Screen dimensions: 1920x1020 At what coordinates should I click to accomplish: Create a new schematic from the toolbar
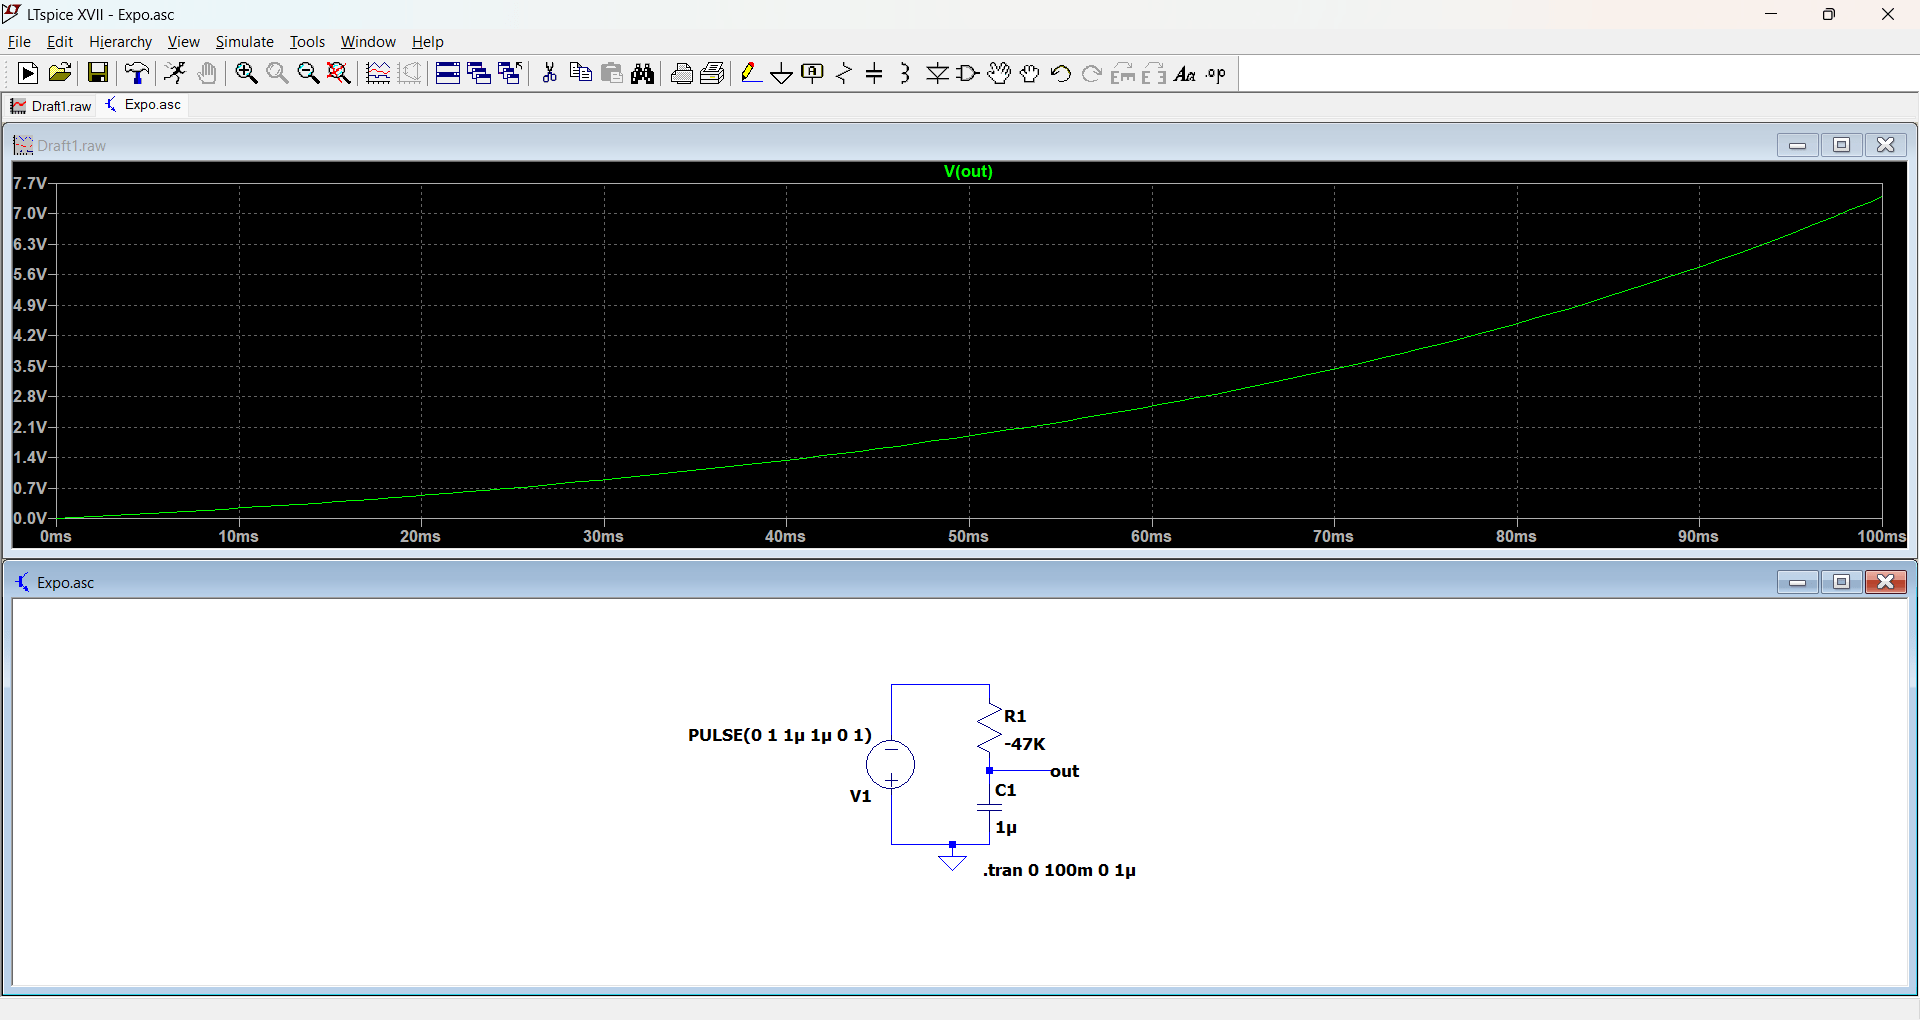28,73
